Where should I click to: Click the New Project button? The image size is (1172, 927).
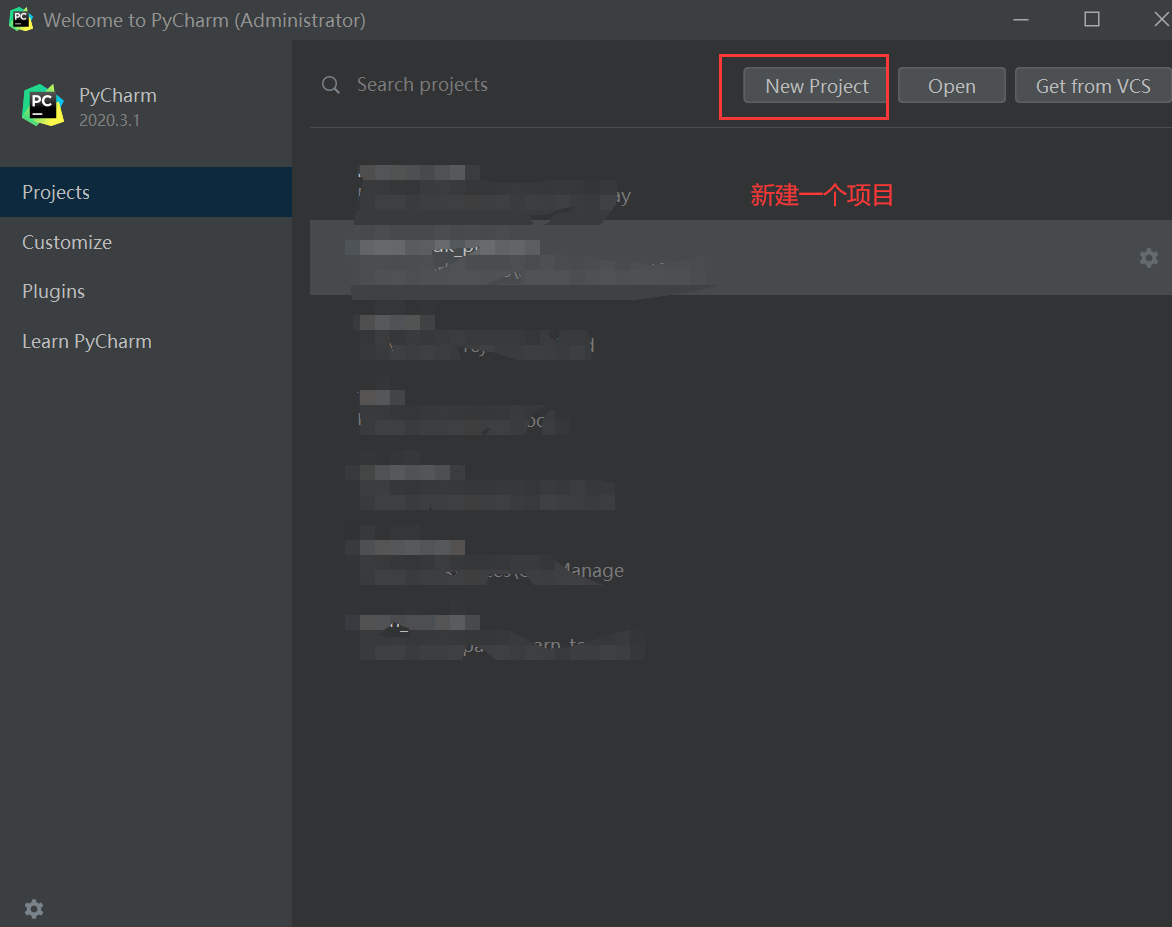point(816,86)
